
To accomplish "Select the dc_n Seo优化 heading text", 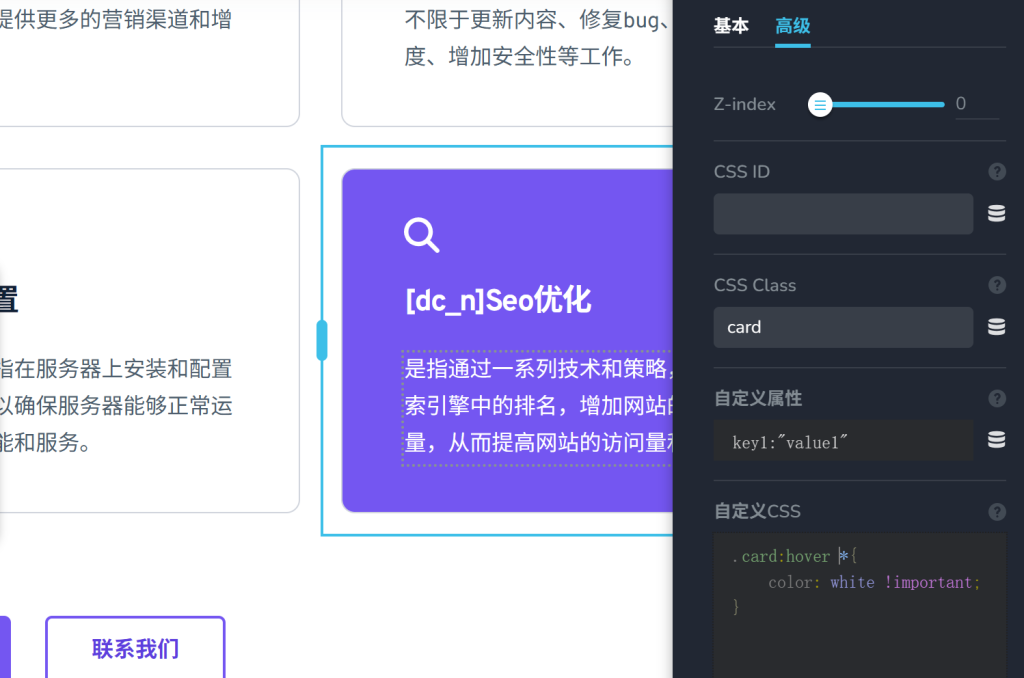I will [497, 300].
